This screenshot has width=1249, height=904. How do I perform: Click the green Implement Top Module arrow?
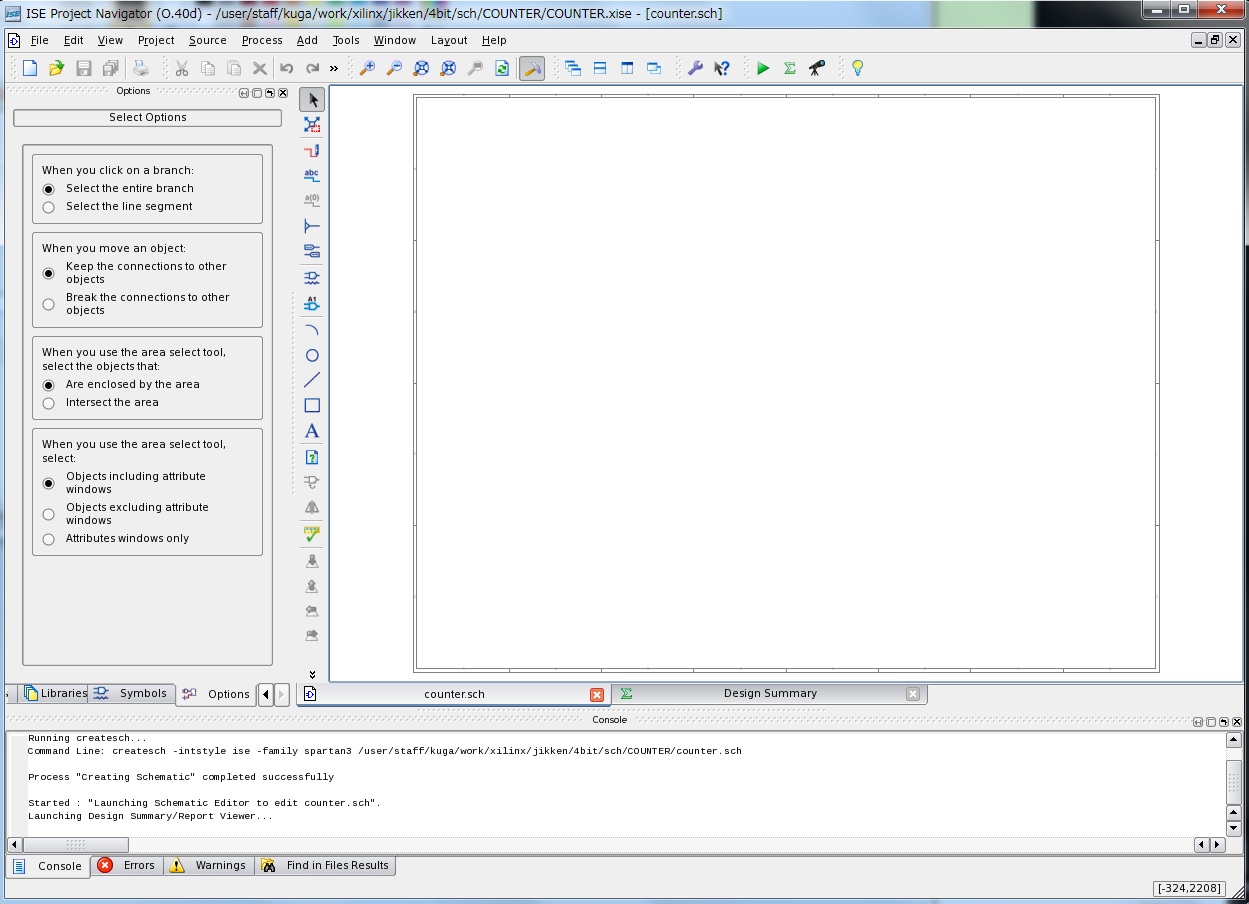[x=763, y=68]
